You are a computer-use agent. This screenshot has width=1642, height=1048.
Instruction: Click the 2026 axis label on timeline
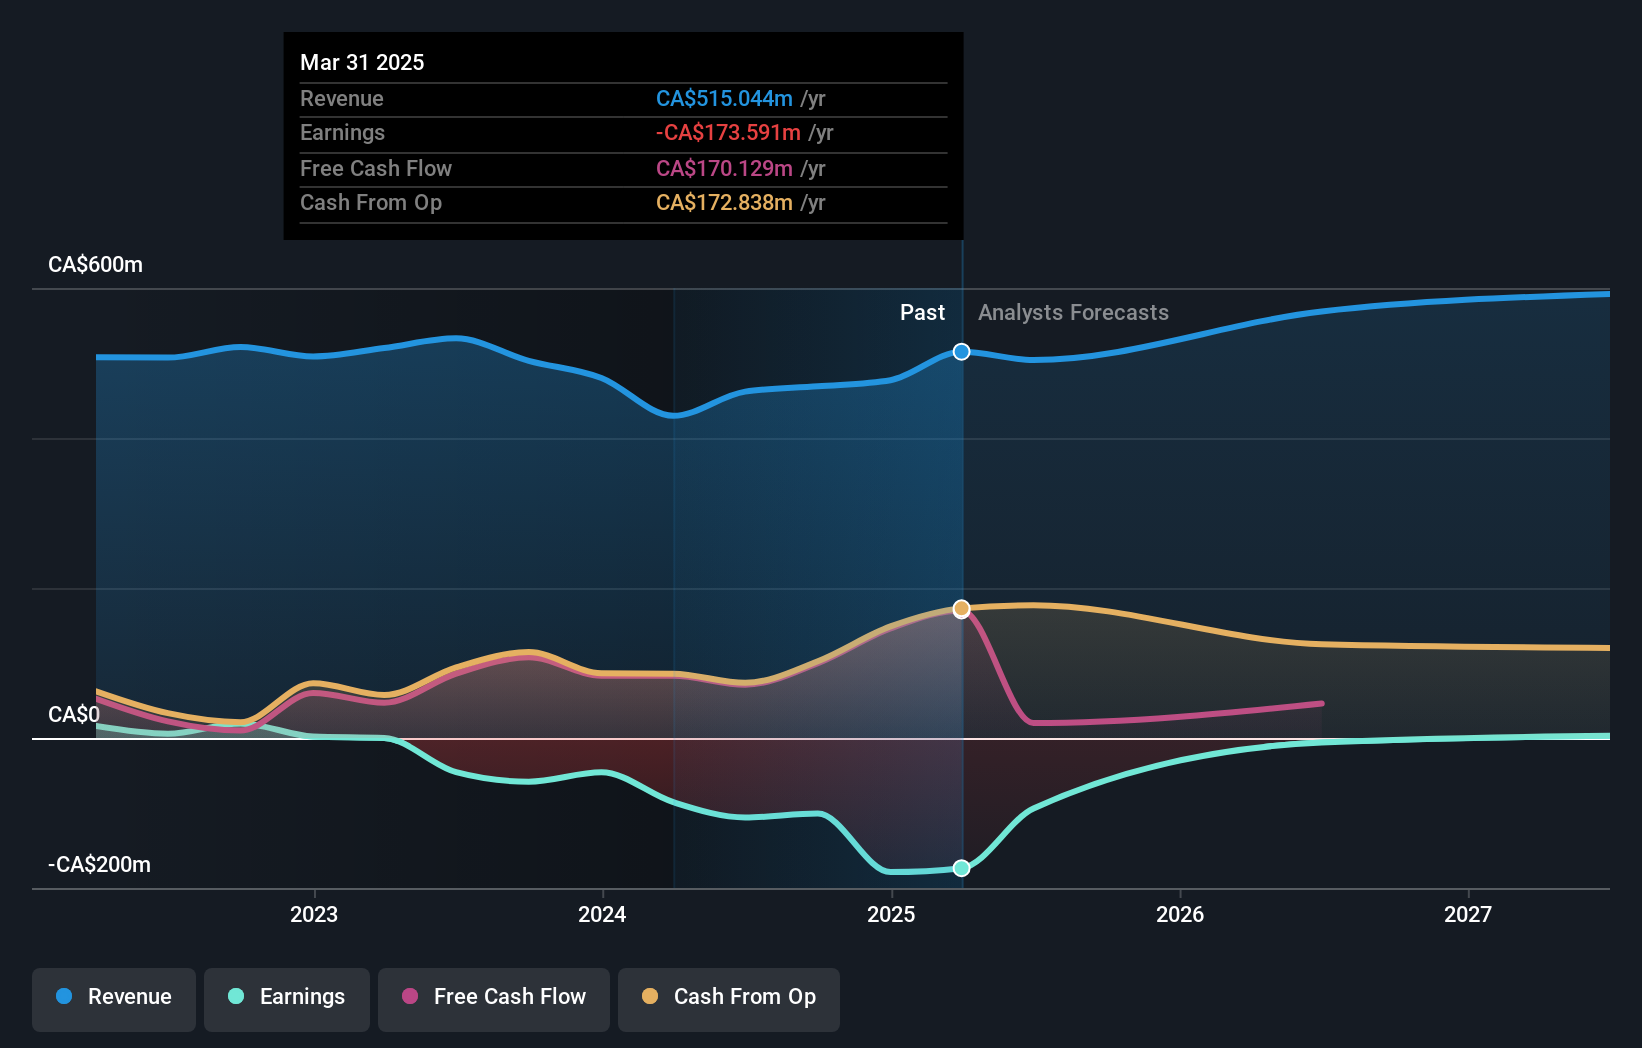(x=1180, y=914)
